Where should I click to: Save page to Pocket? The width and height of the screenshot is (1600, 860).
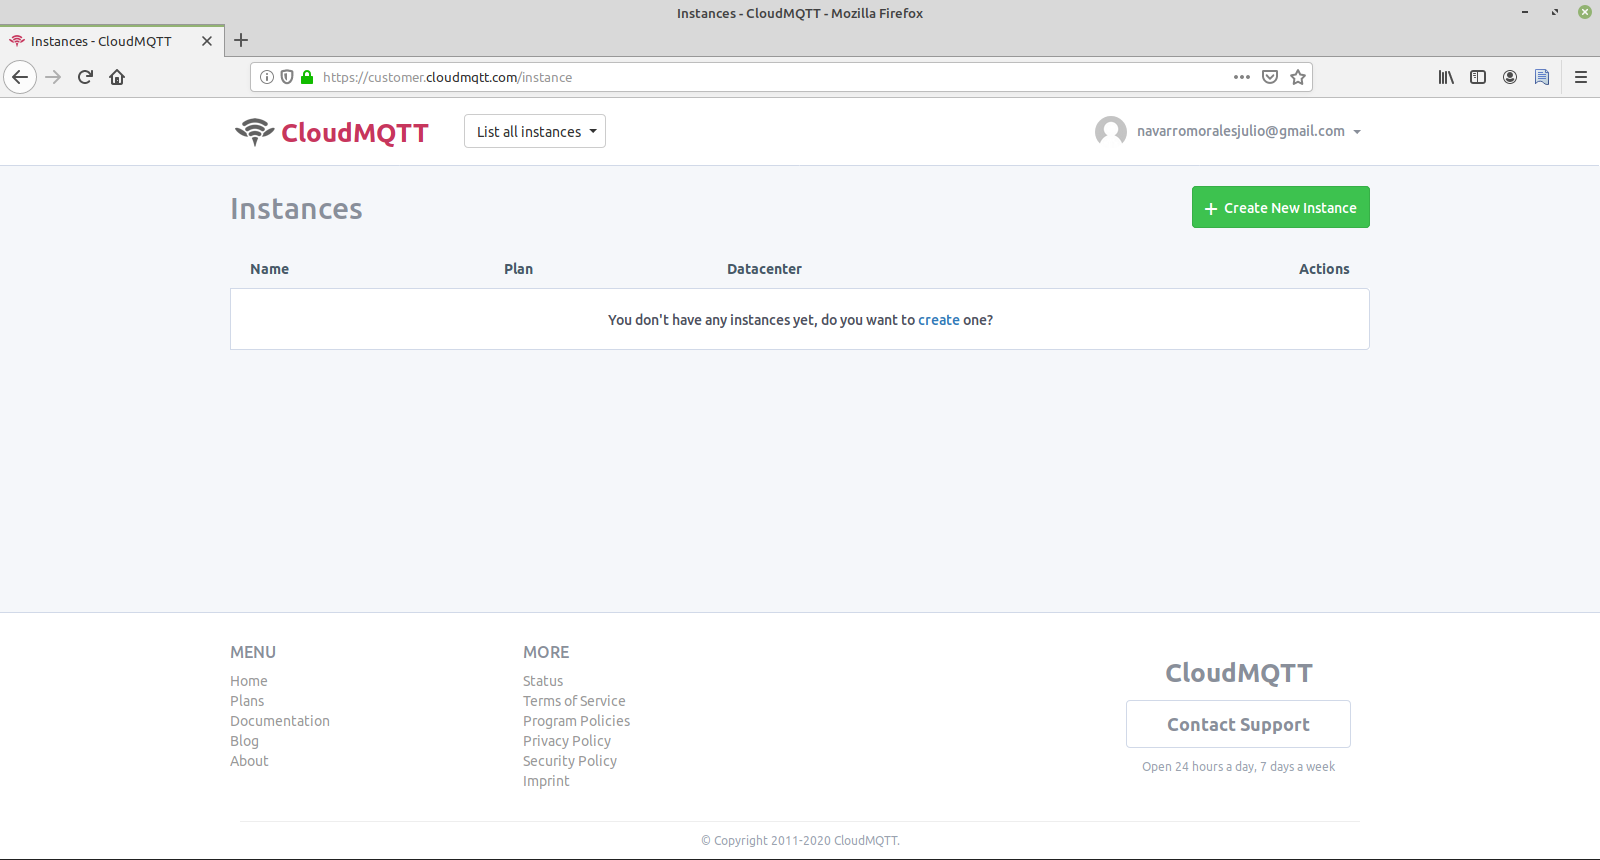click(x=1270, y=77)
